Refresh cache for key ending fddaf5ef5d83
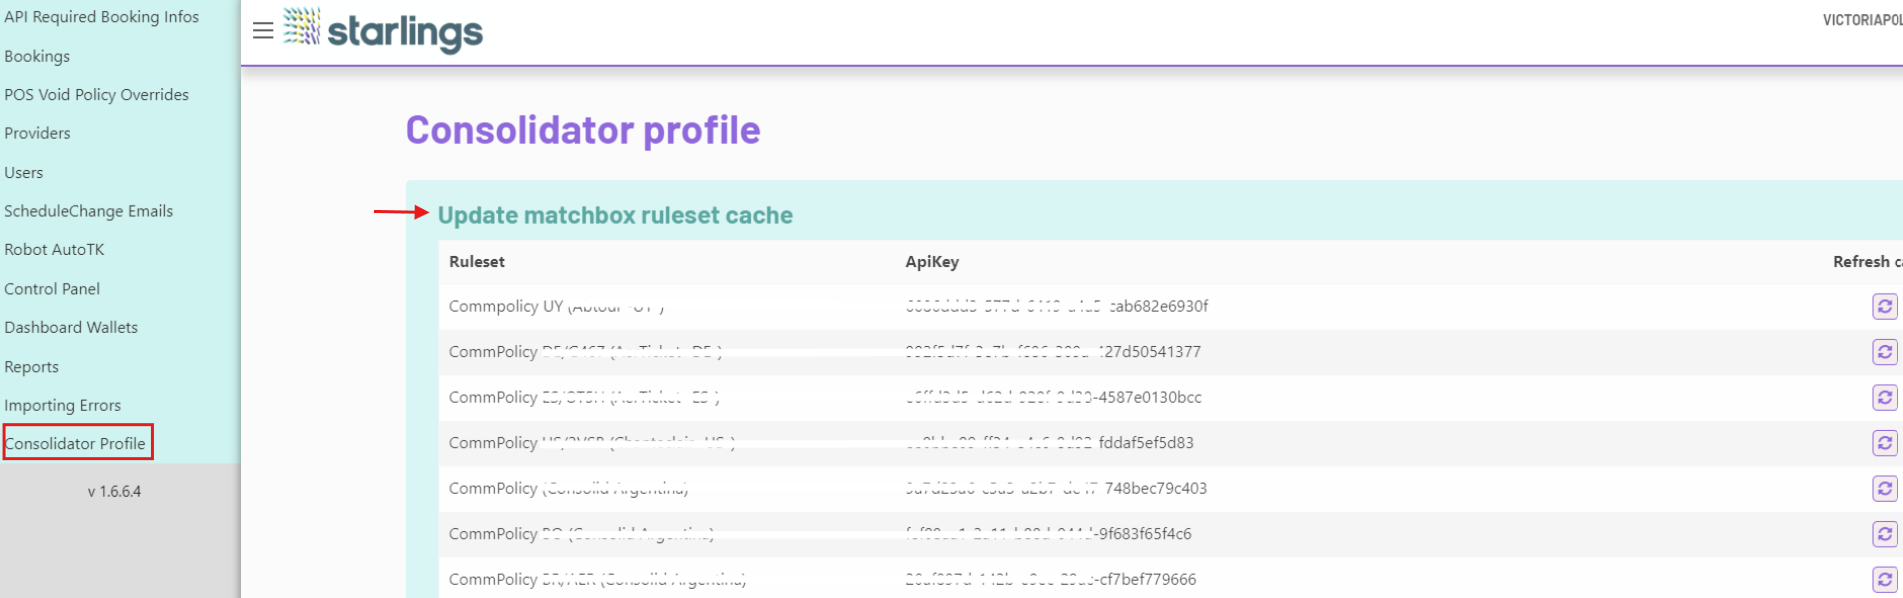The height and width of the screenshot is (598, 1903). 1884,443
